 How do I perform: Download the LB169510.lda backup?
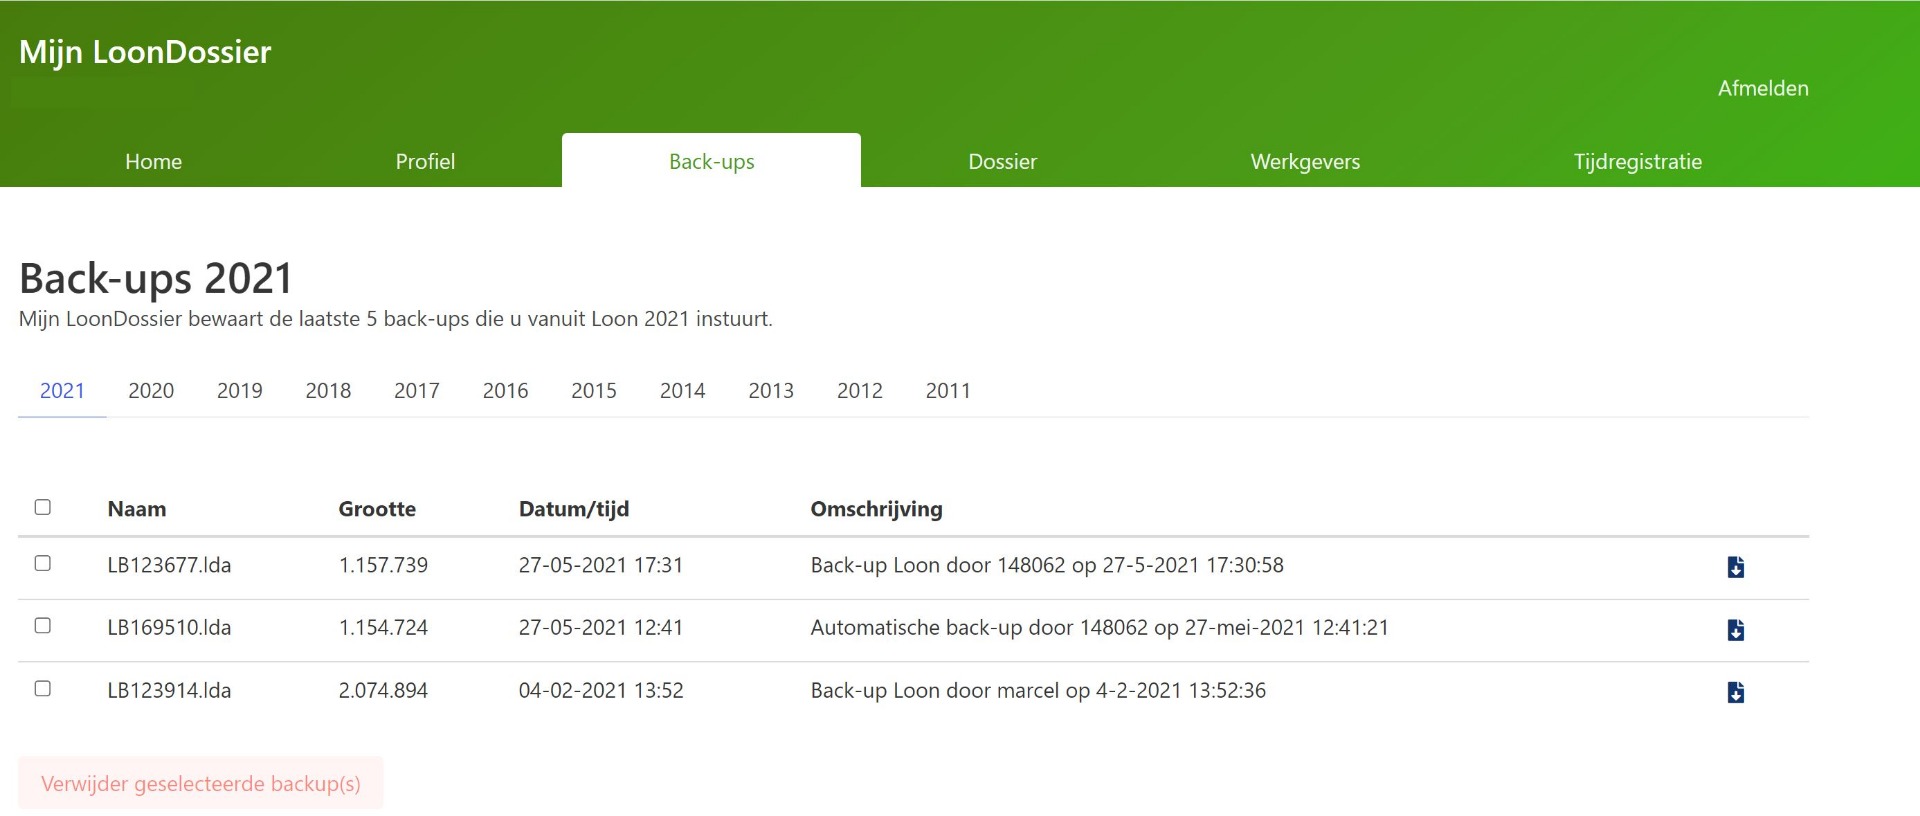pos(1736,629)
